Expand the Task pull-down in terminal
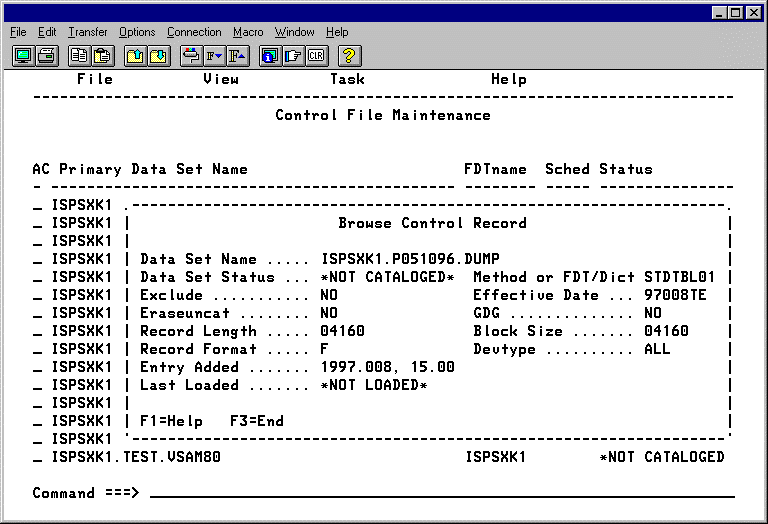768x524 pixels. (347, 79)
